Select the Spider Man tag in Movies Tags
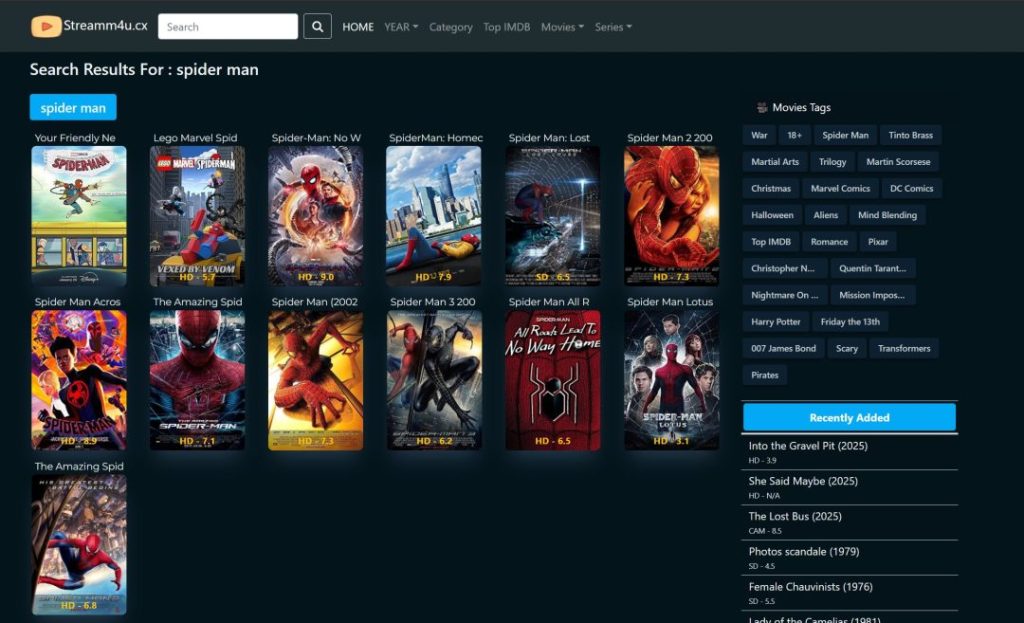Screen dimensions: 1024x623 pyautogui.click(x=845, y=135)
